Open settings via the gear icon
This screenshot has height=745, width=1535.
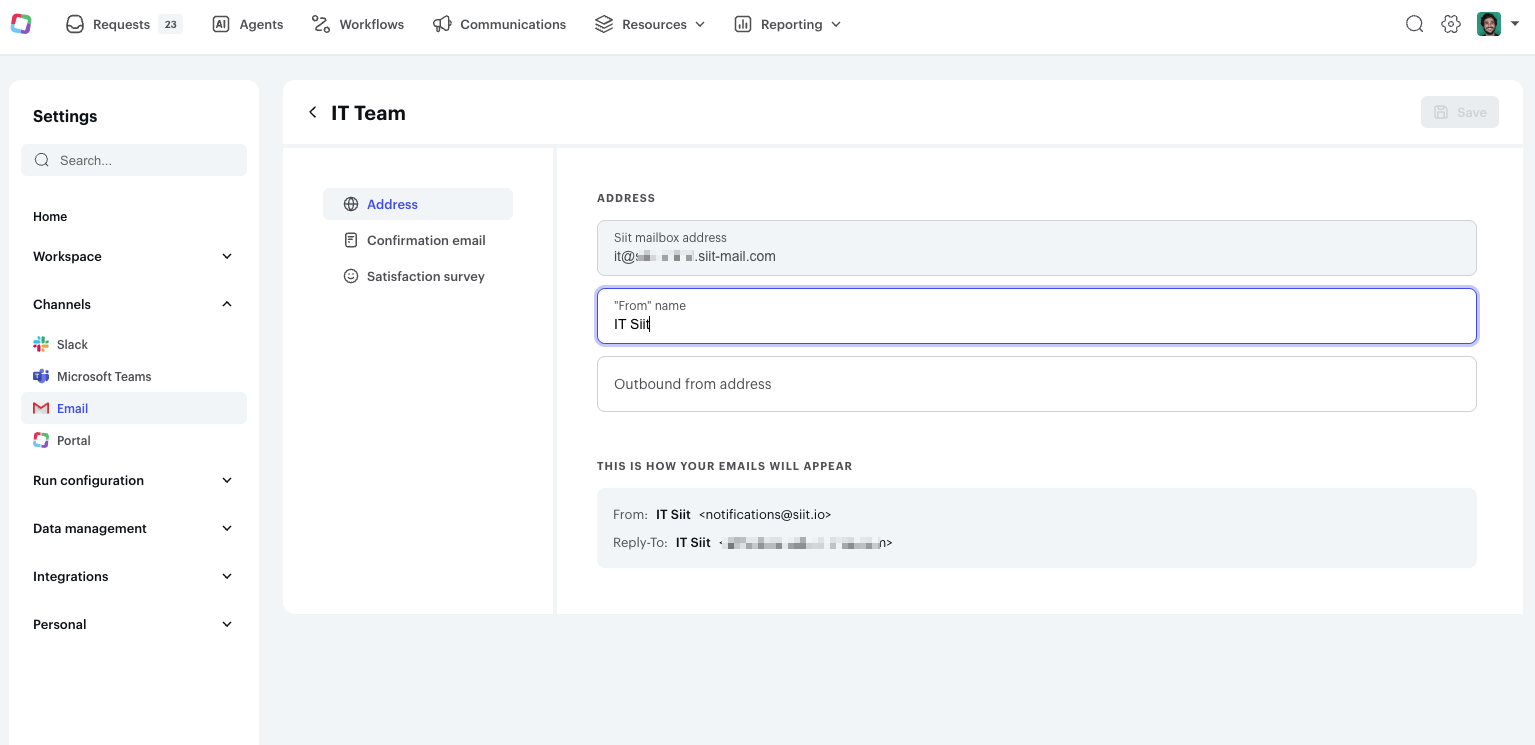coord(1451,24)
